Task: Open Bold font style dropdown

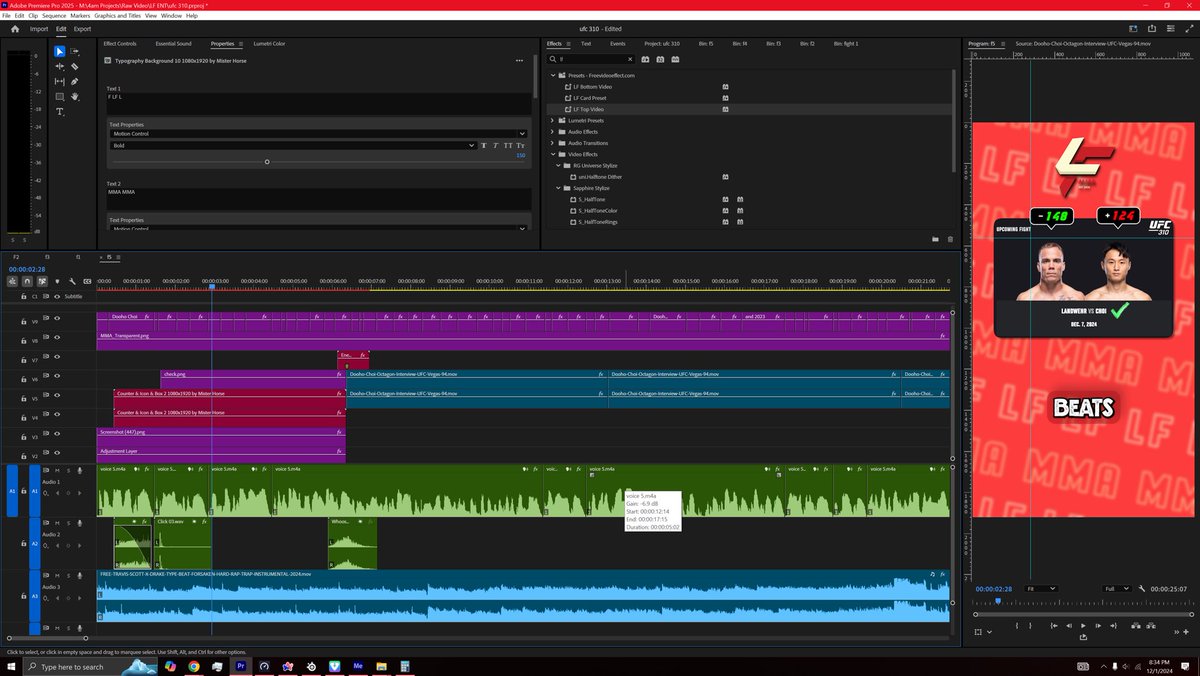Action: coord(293,145)
